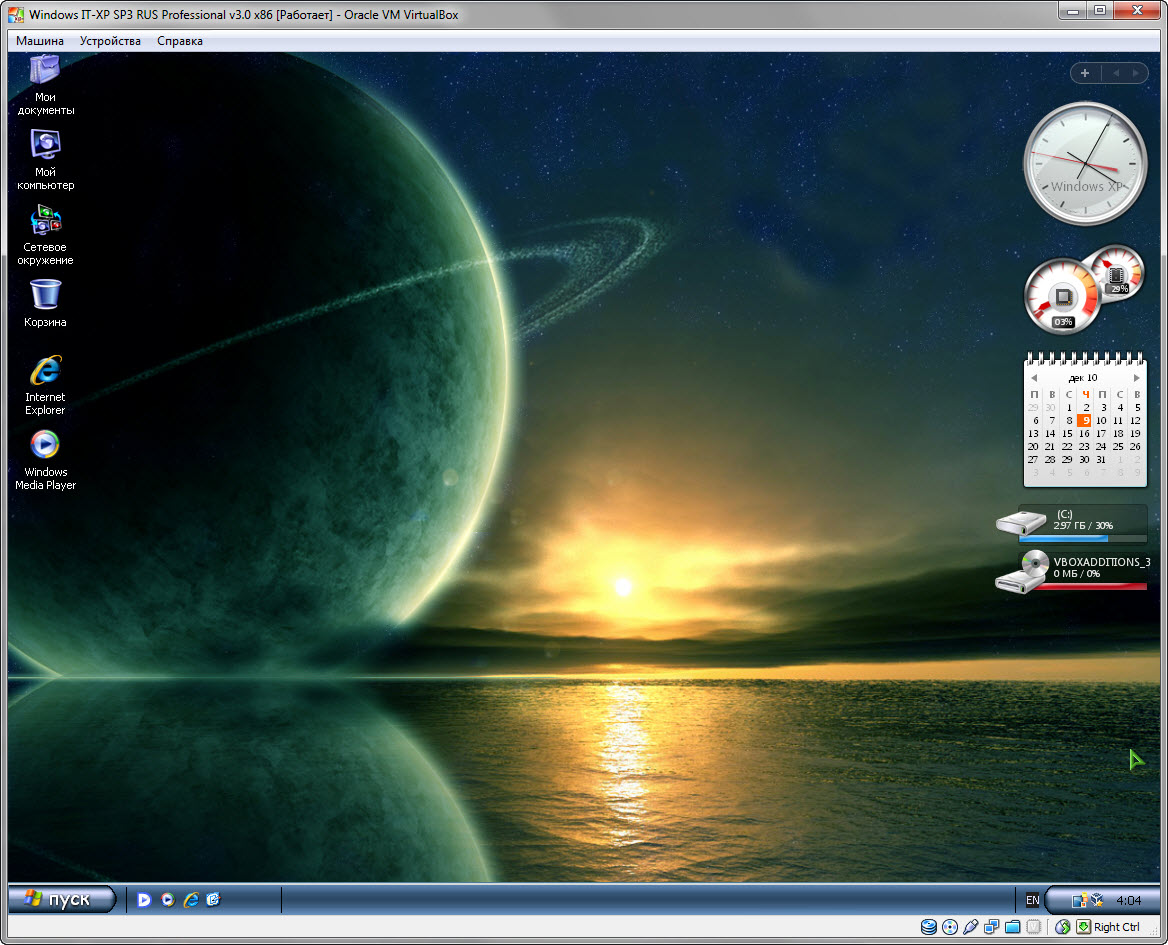1168x945 pixels.
Task: Maximize the VirtualBox window
Action: click(x=1100, y=11)
